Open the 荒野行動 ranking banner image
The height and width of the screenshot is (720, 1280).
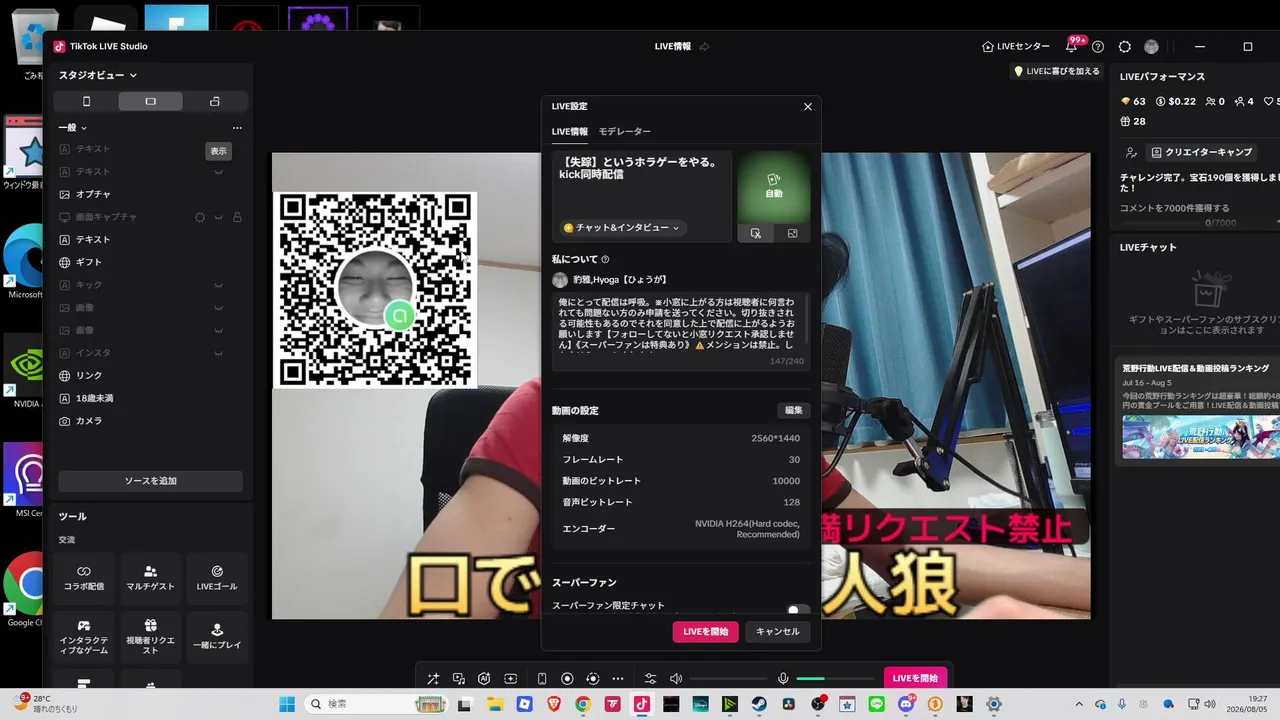coord(1200,437)
